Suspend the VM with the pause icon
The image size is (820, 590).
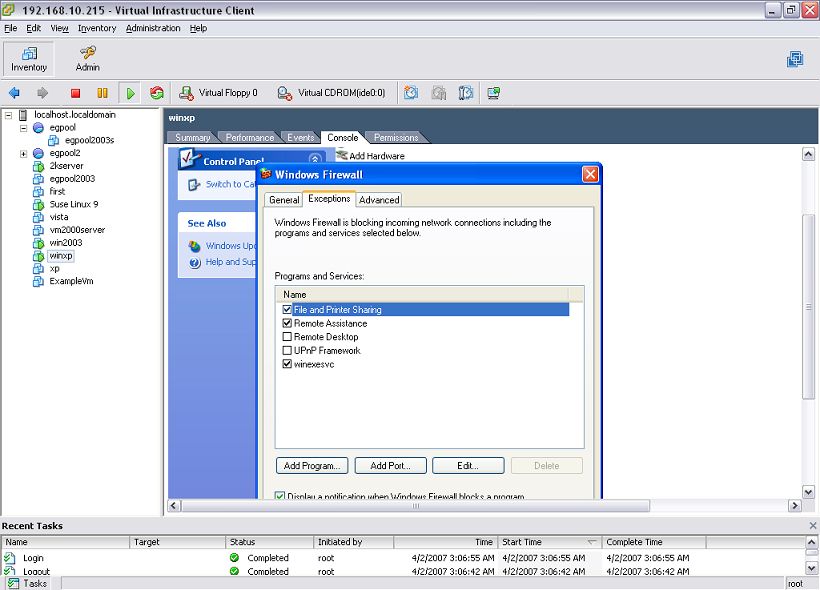(102, 93)
